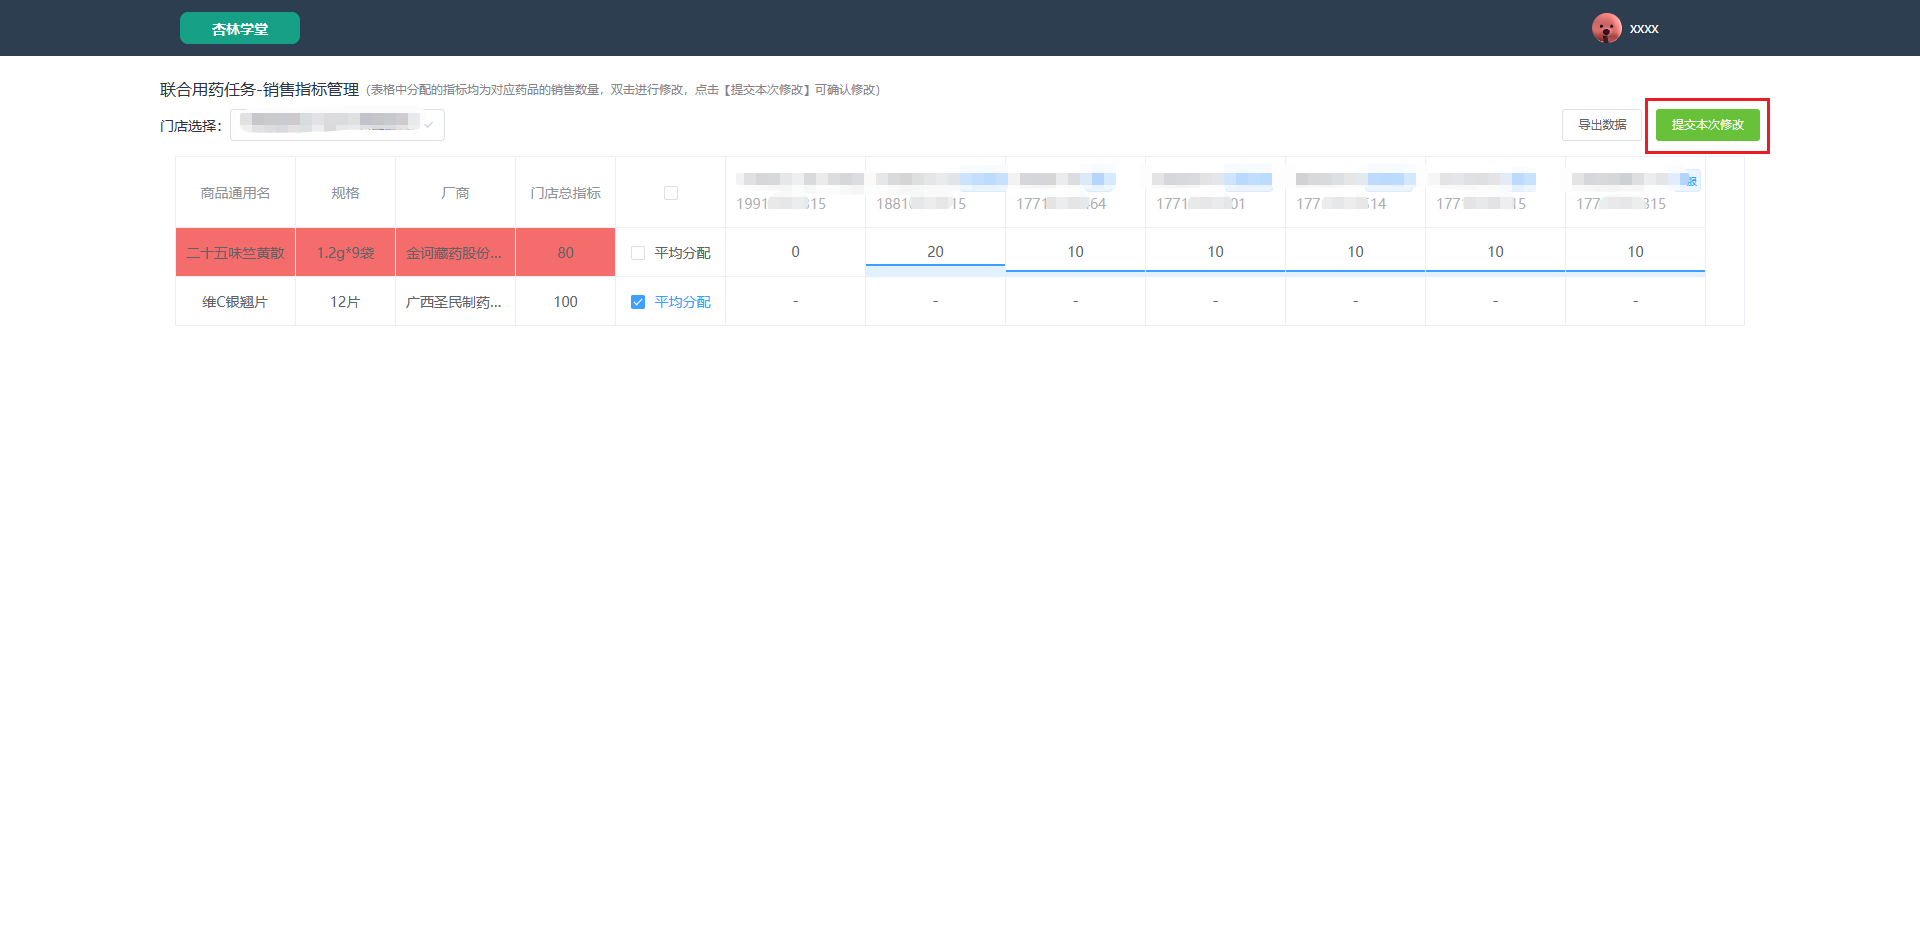Click the 商品通用名 column header

pos(235,193)
